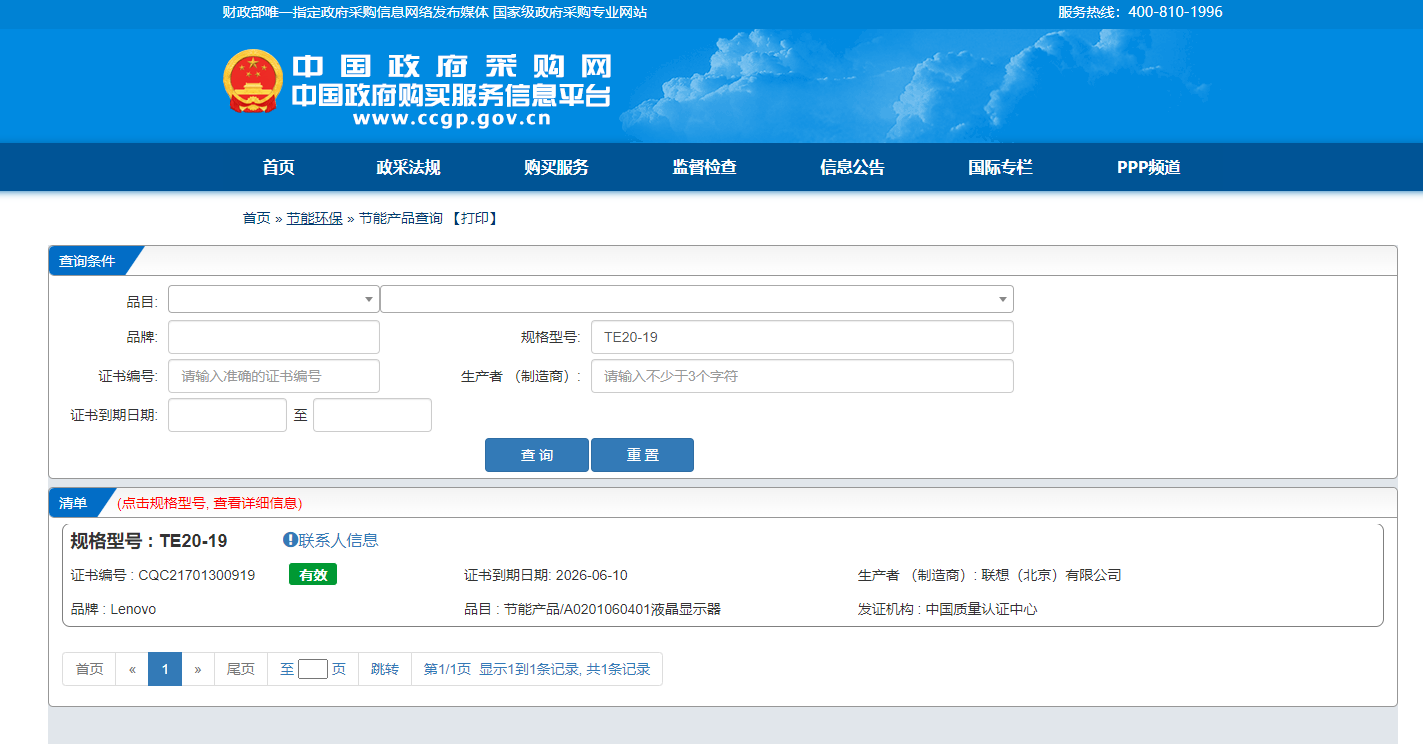
Task: Open the PPP频道 navigation menu
Action: 1146,167
